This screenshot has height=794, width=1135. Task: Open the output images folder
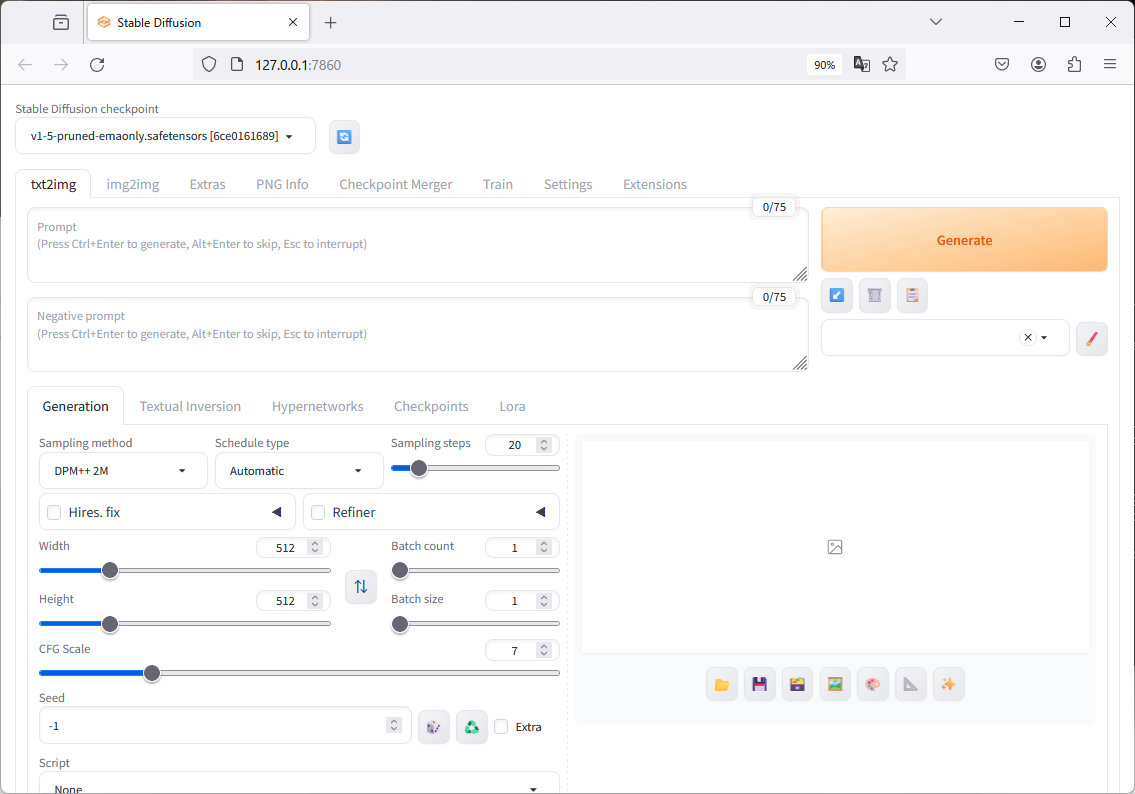[722, 683]
